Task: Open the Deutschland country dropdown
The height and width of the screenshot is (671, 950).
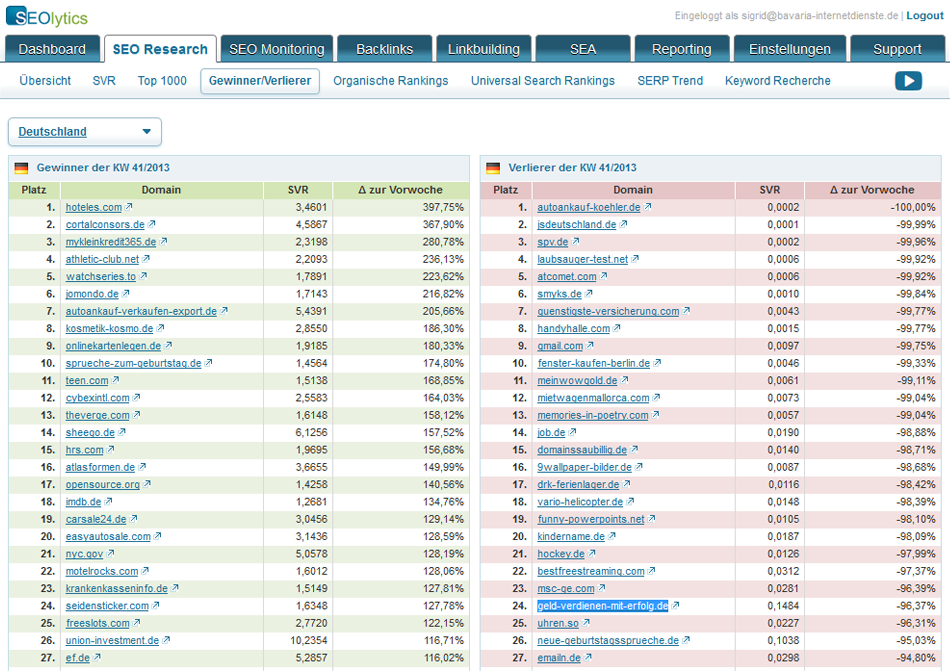Action: 85,132
